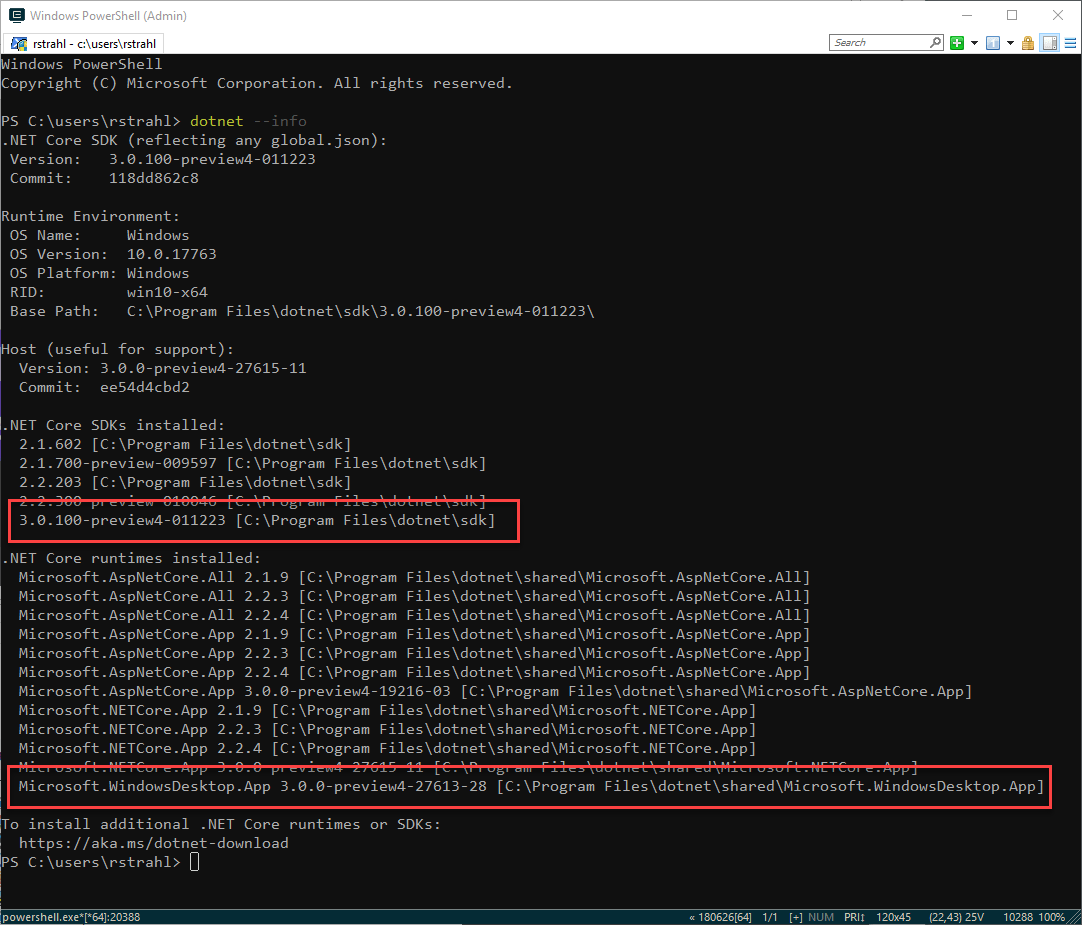Screen dimensions: 1082x930
Task: Click 'Microsoft.AspNetCore.All 2.2.3' runtime row
Action: (414, 596)
